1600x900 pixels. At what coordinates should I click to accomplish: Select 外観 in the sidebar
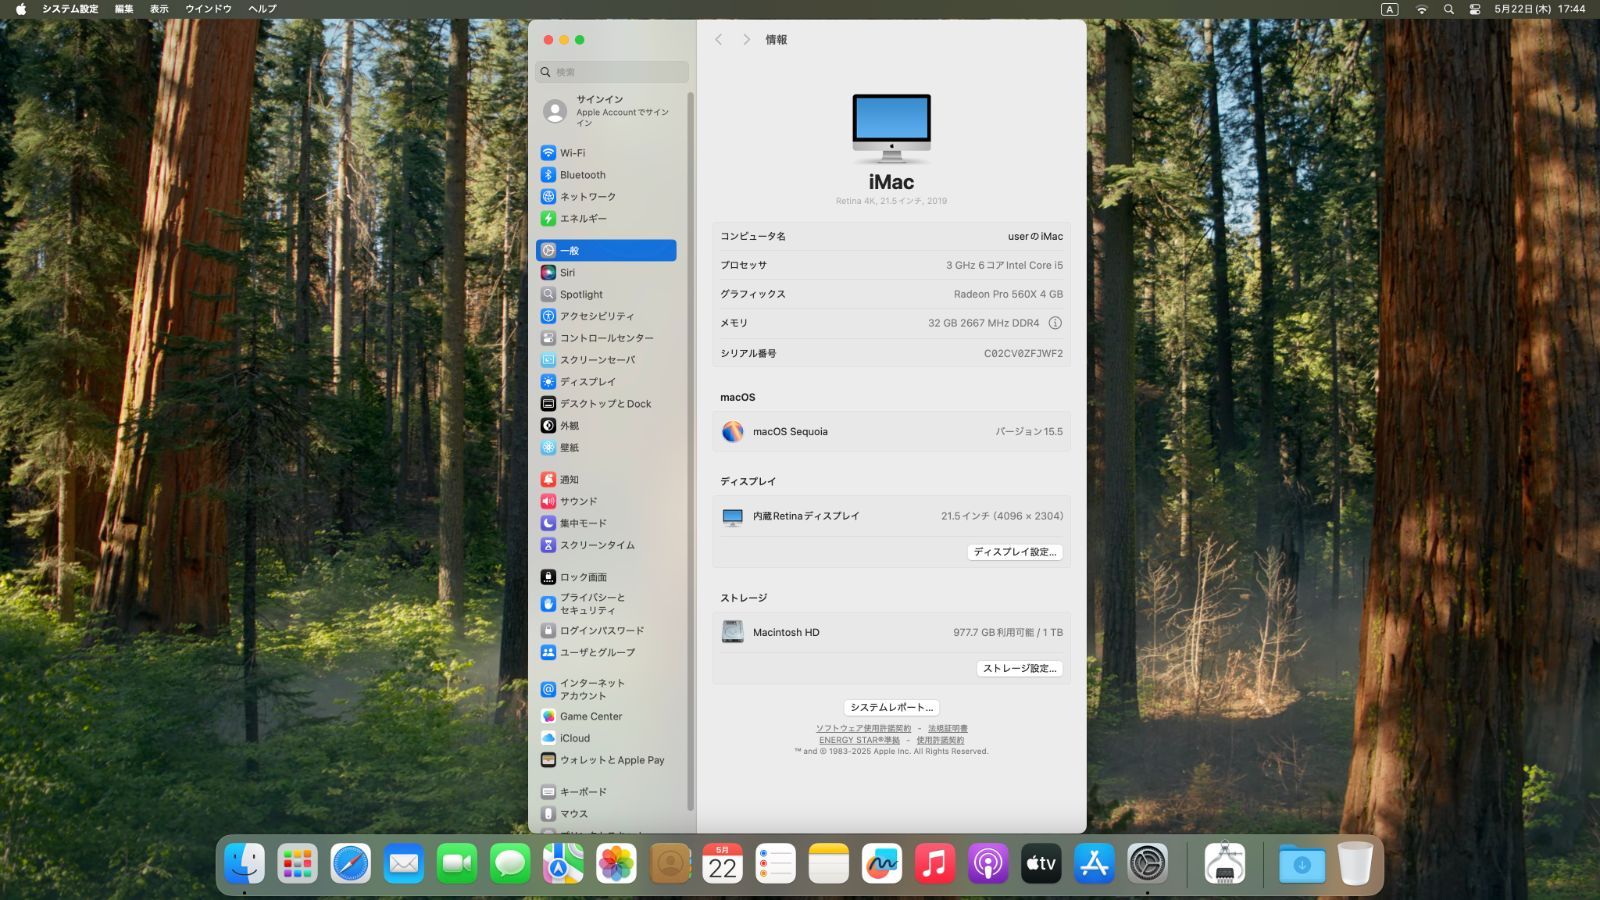[x=606, y=426]
